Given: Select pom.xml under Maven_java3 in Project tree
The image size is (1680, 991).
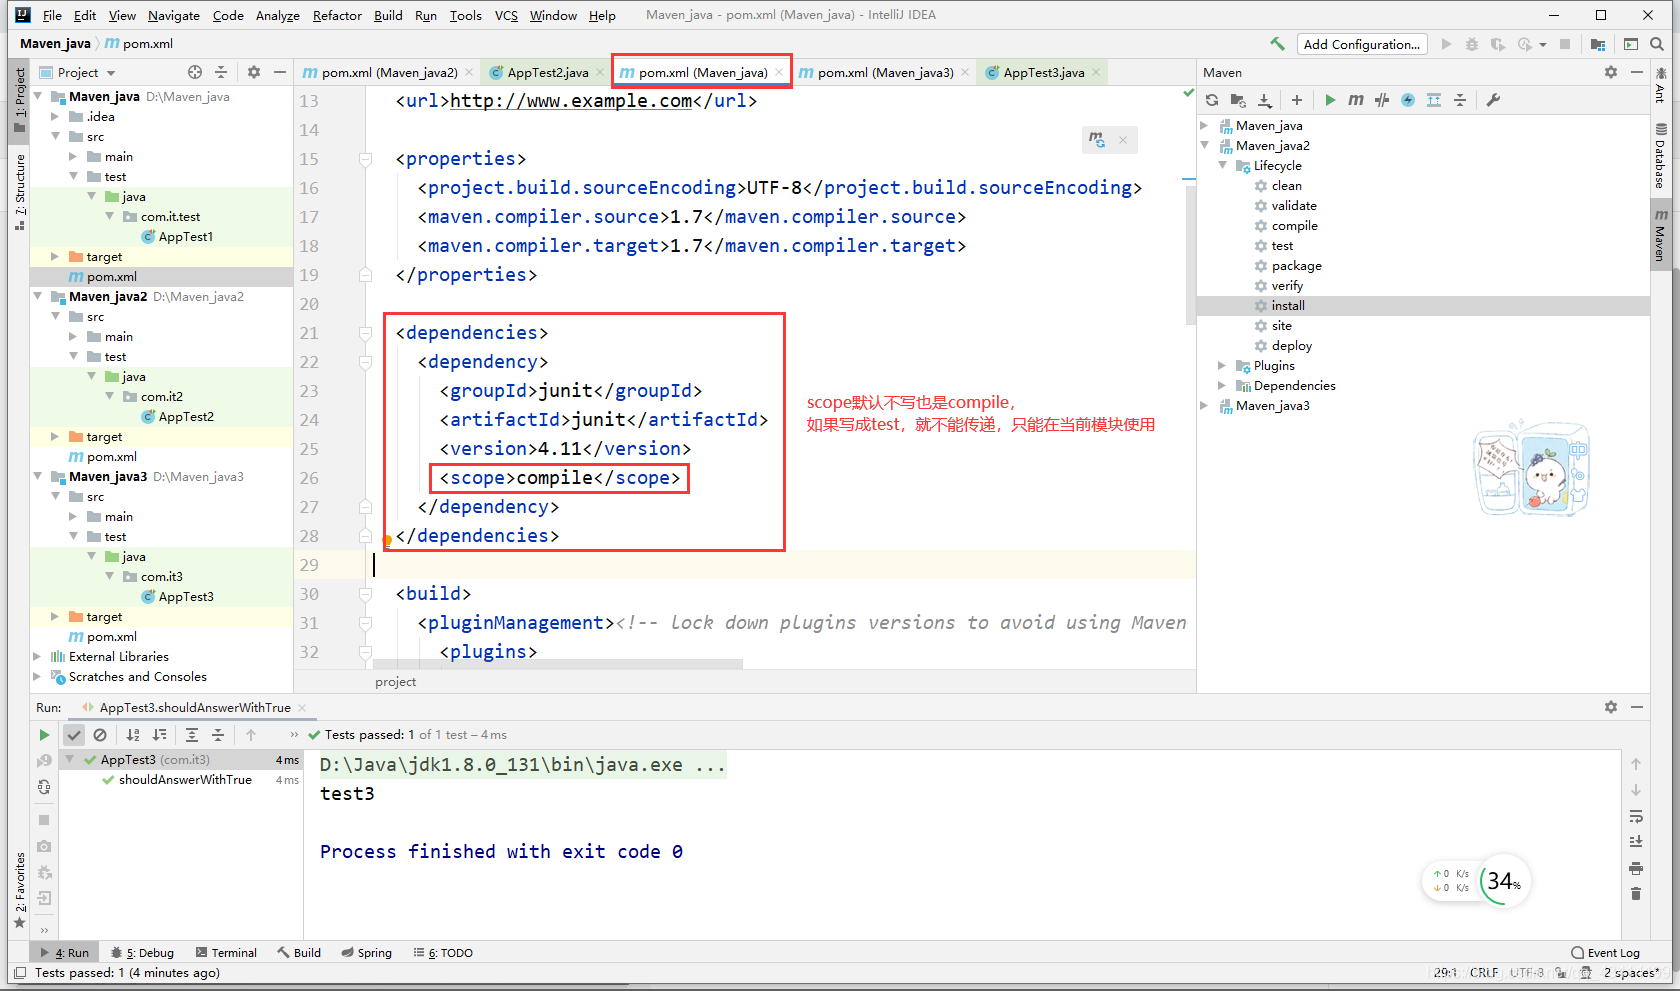Looking at the screenshot, I should tap(111, 637).
